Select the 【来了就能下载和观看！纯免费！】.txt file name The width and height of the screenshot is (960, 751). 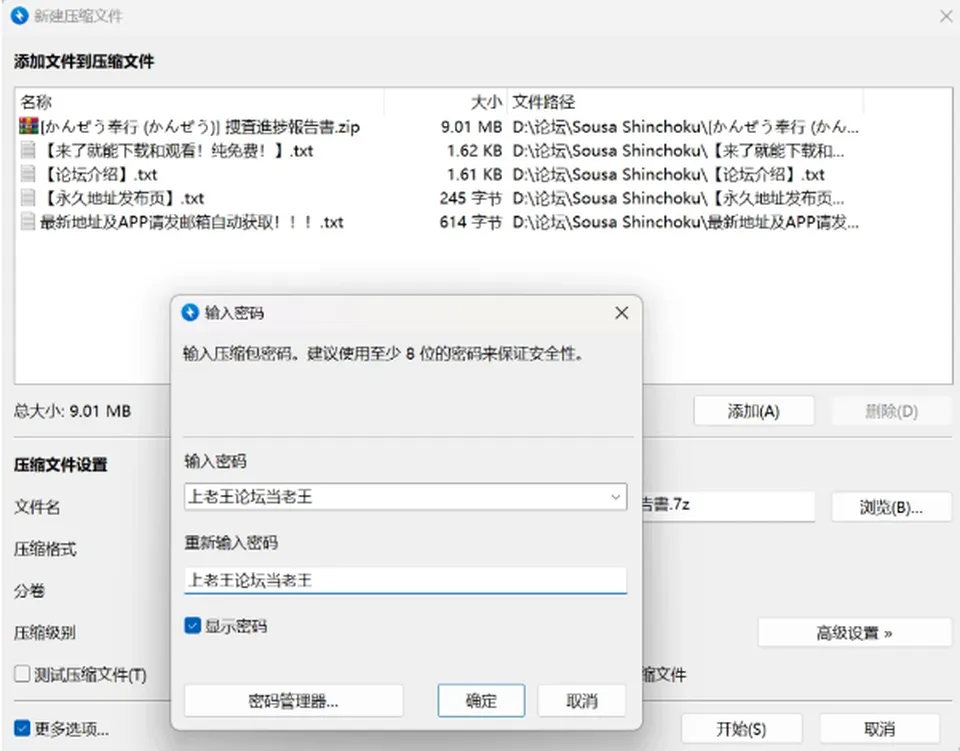(177, 151)
